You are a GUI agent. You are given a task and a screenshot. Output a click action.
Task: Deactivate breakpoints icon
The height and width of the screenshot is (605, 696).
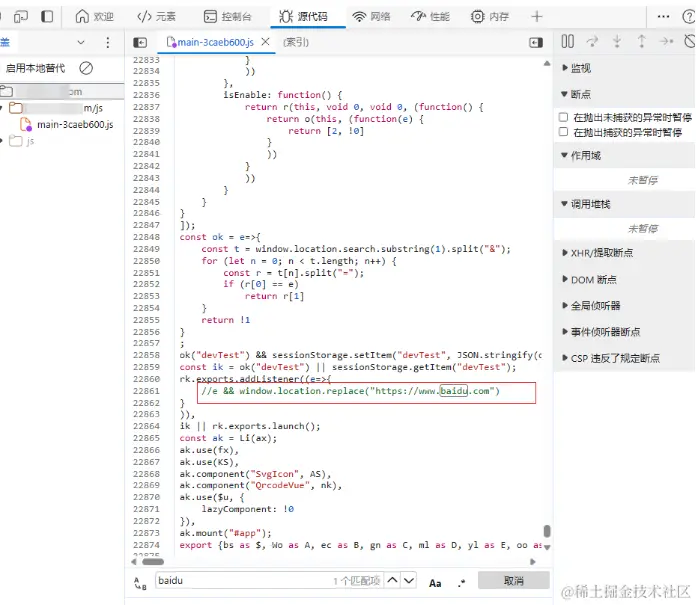pyautogui.click(x=690, y=41)
